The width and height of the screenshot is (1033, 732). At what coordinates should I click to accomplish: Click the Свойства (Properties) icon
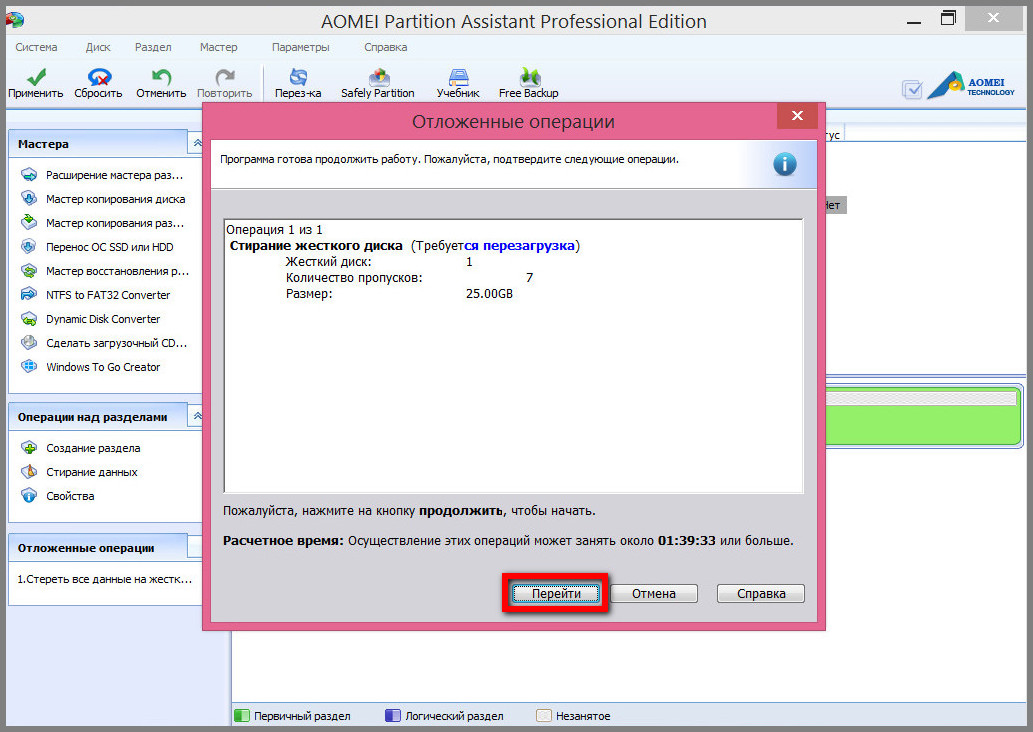pyautogui.click(x=29, y=495)
